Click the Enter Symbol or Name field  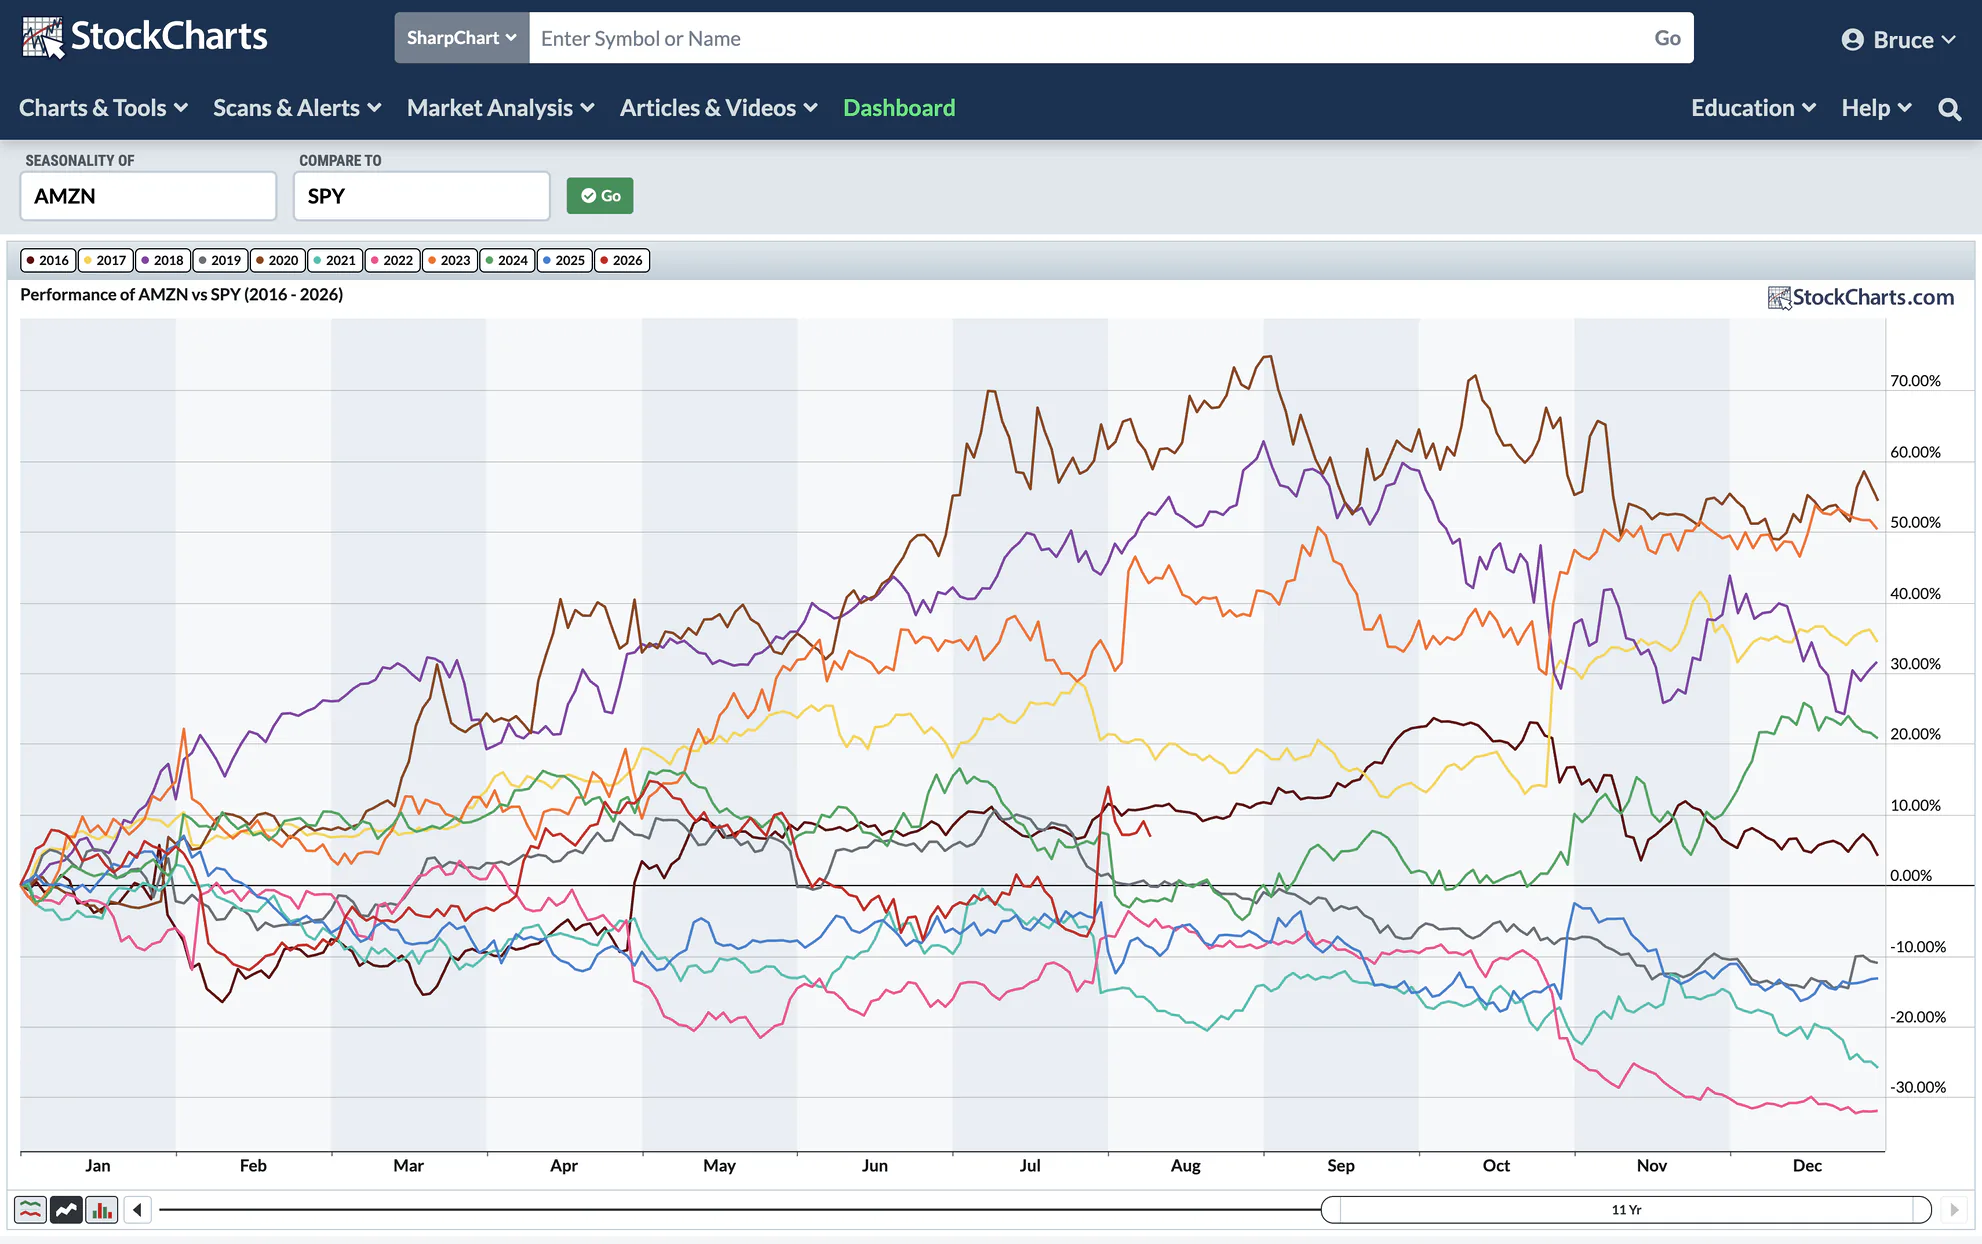point(1086,38)
